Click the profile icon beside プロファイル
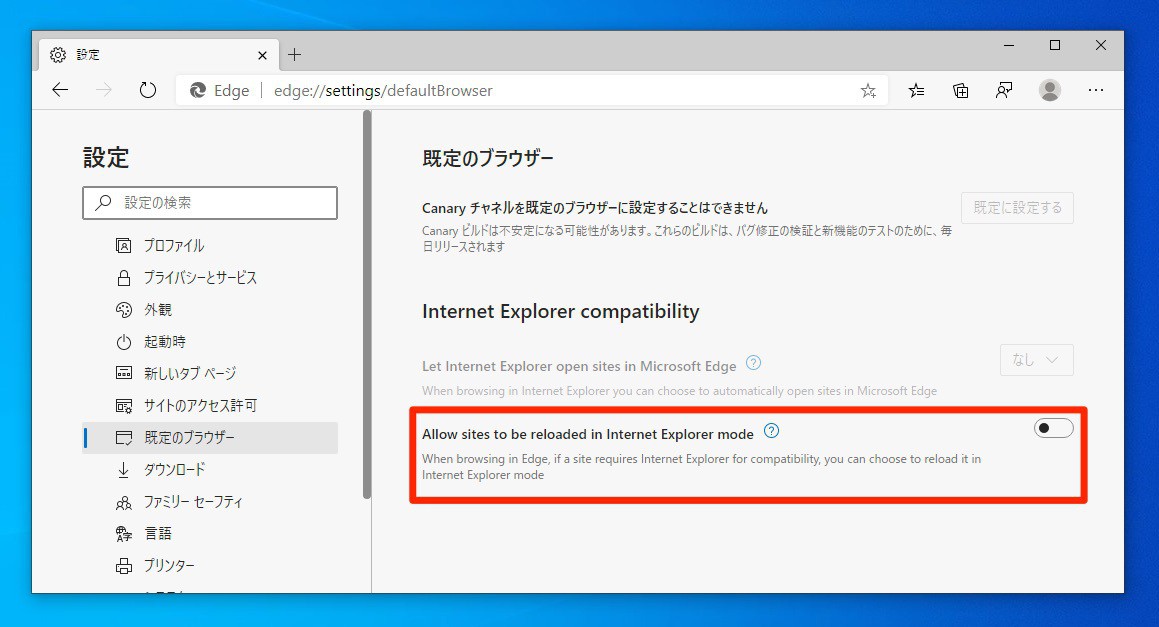This screenshot has height=627, width=1159. point(123,245)
